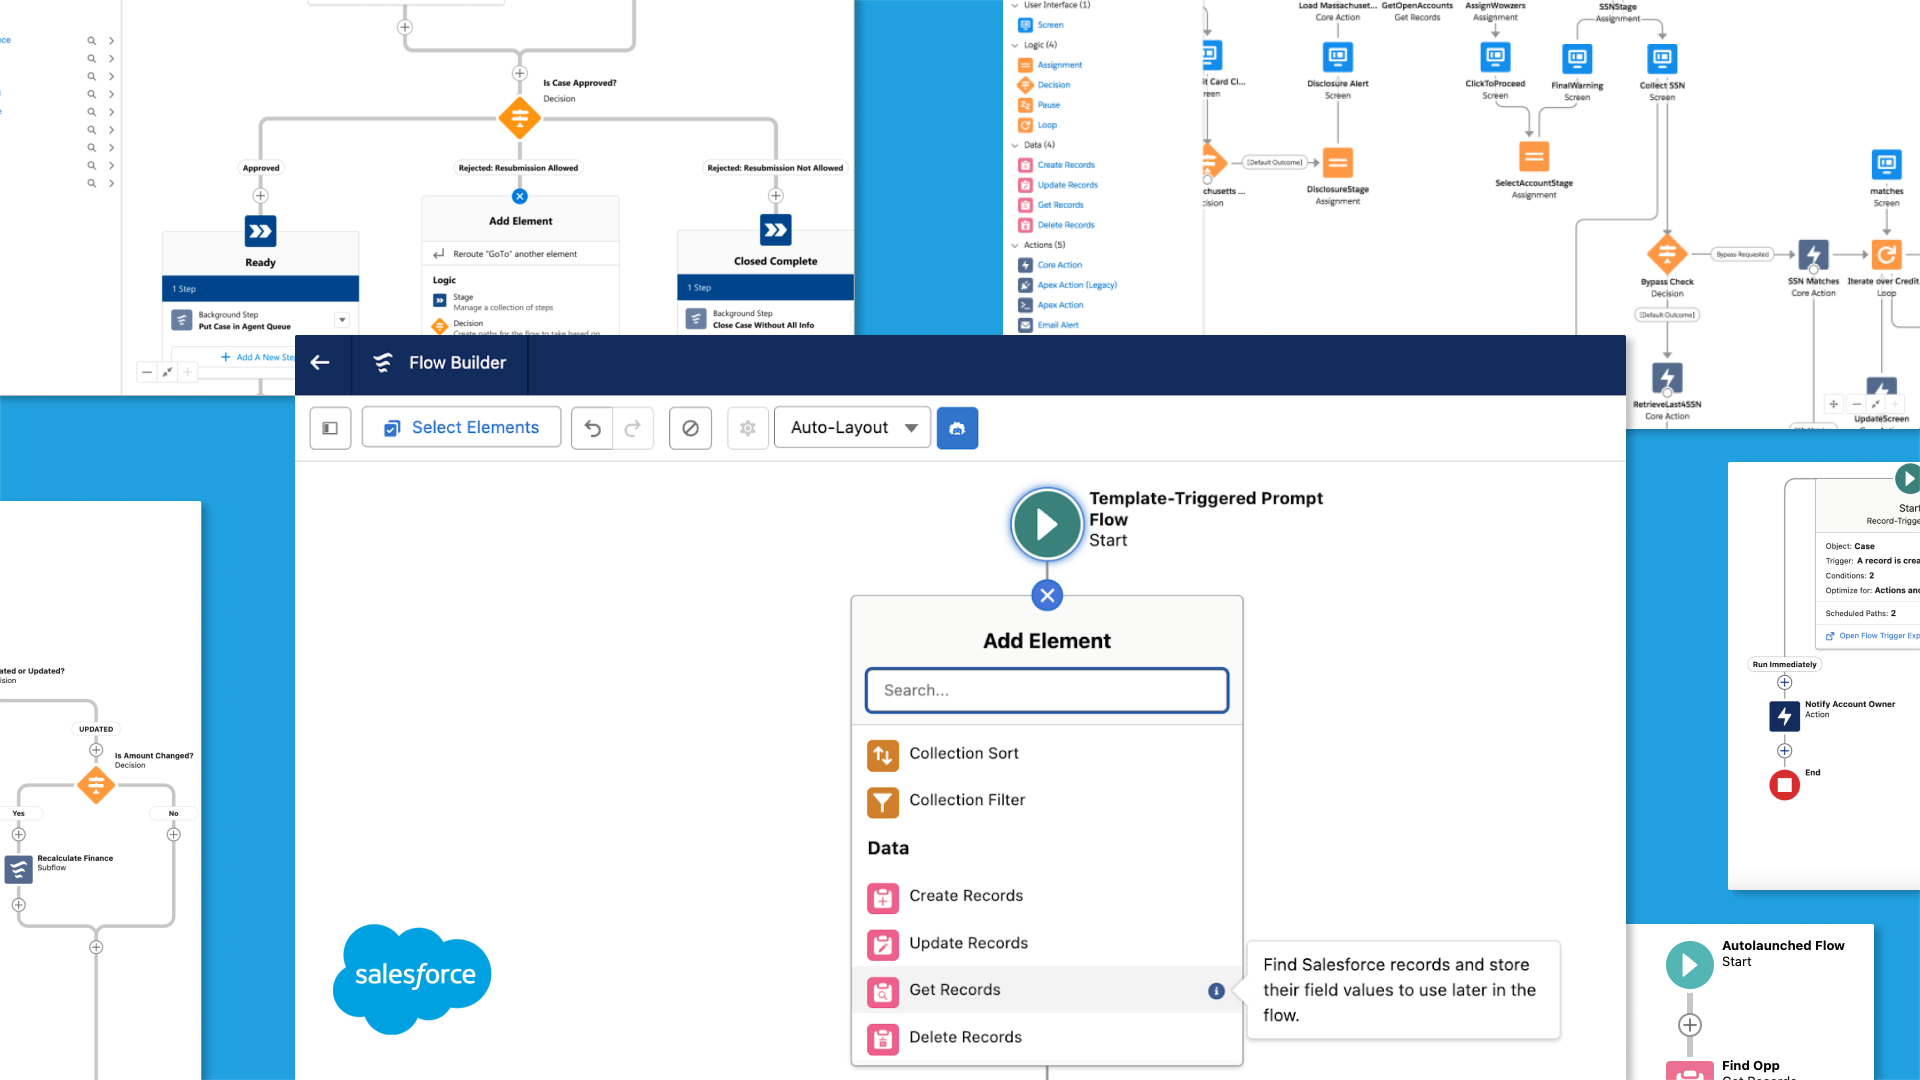Screen dimensions: 1920x1080
Task: Select Core Action in toolbox
Action: [1050, 265]
